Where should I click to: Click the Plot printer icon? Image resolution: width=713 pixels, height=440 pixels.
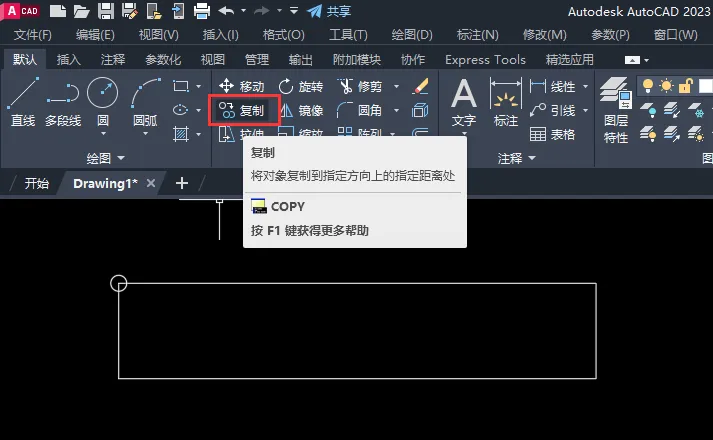(202, 11)
